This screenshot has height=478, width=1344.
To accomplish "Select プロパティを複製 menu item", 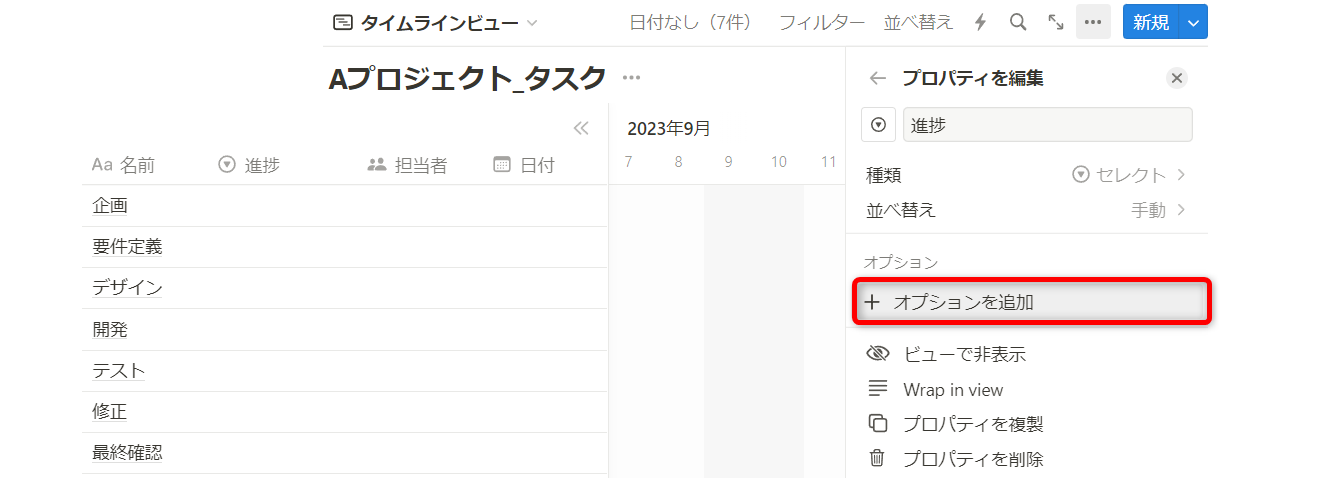I will click(x=972, y=424).
